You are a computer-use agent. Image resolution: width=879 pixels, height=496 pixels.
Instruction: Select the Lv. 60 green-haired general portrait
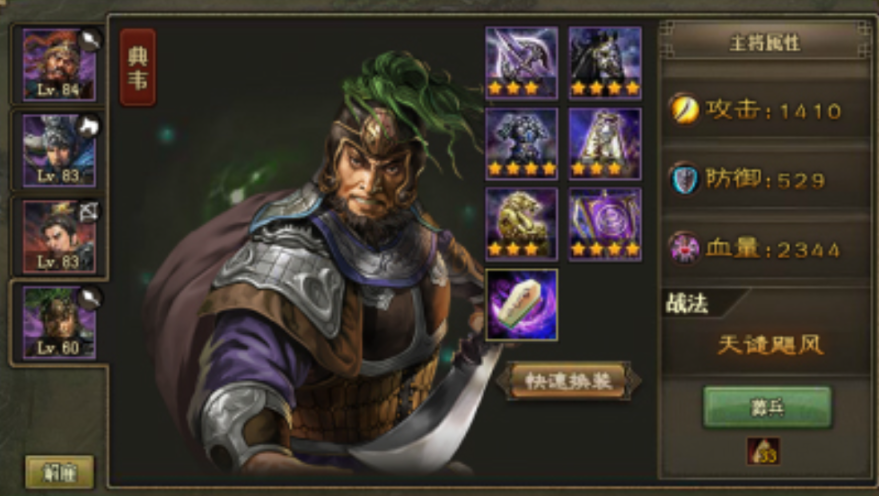click(59, 322)
